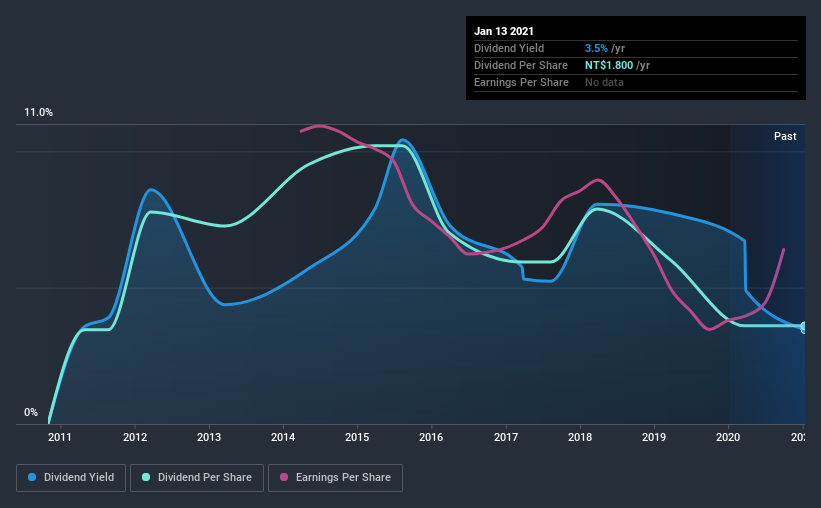
Task: Click the tooltip Earnings Per Share row label
Action: click(521, 82)
